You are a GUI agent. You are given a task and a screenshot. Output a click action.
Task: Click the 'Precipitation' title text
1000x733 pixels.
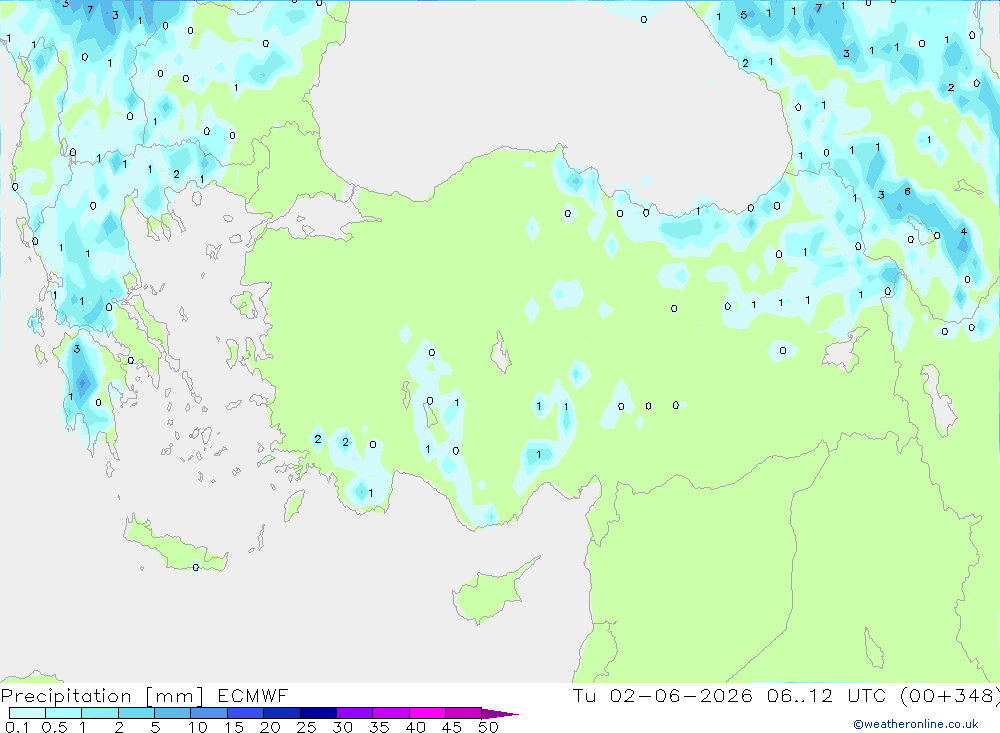point(66,696)
